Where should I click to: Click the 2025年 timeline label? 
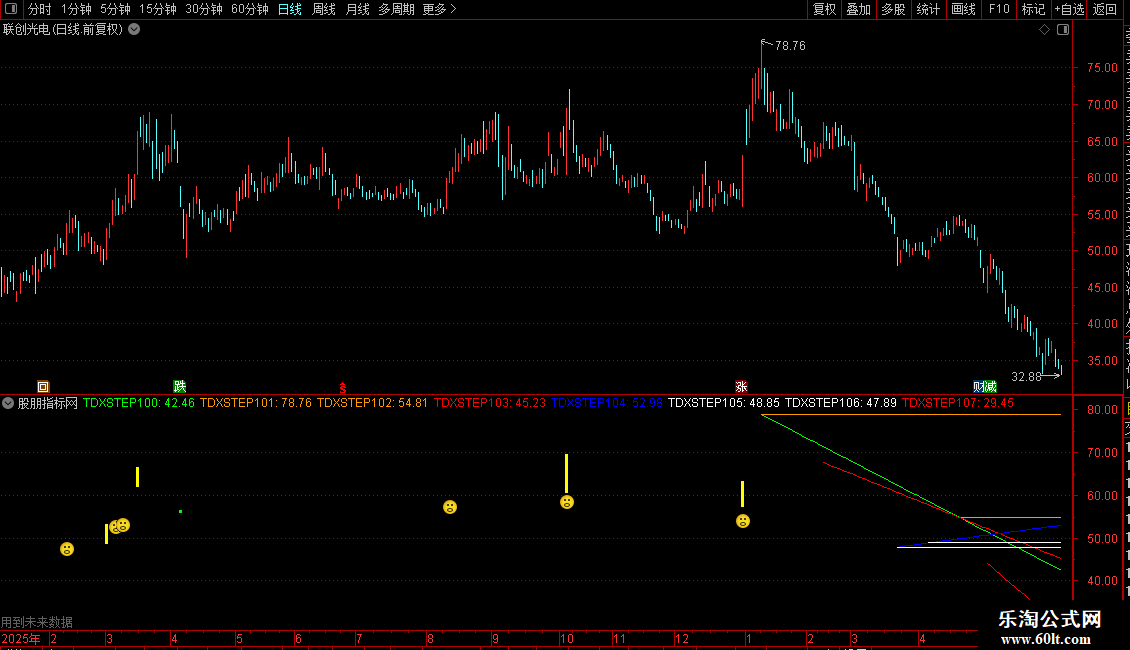point(21,638)
